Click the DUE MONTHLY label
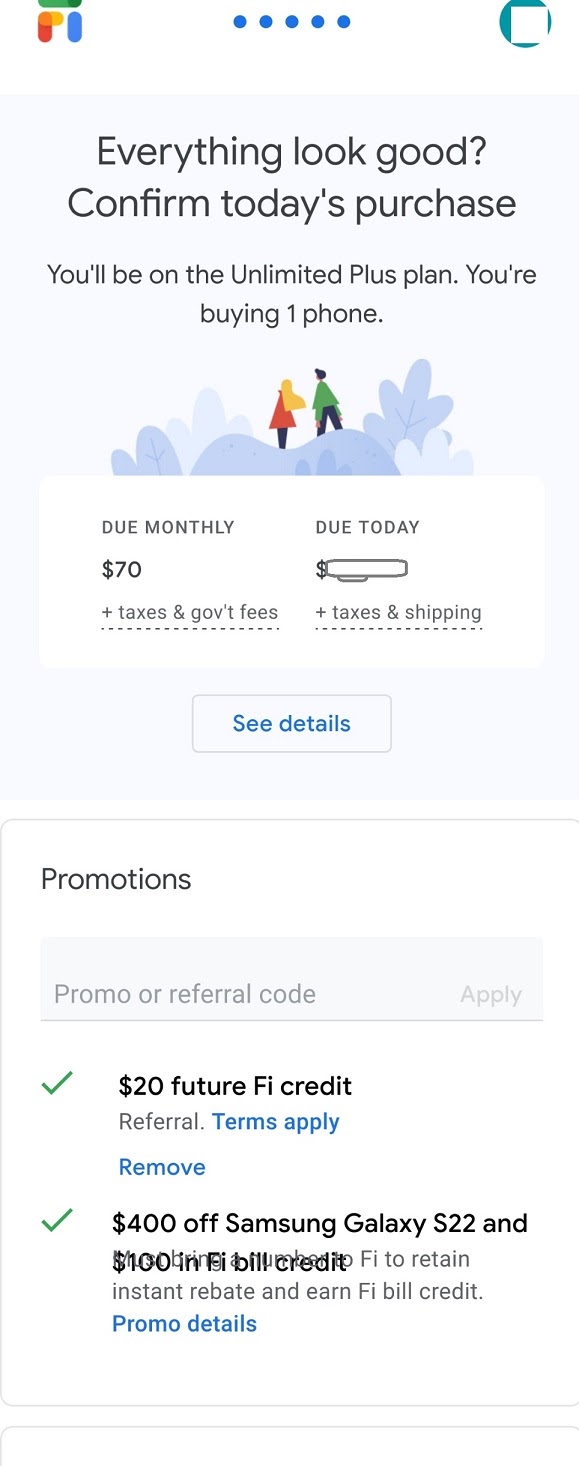The image size is (579, 1466). (168, 527)
